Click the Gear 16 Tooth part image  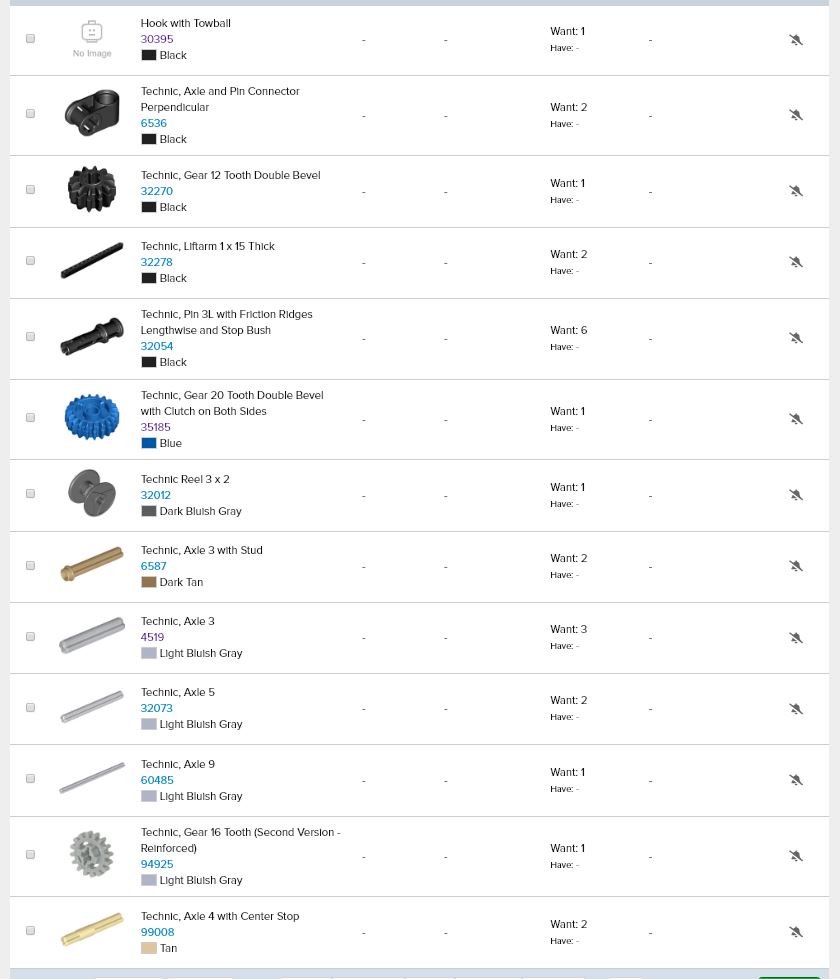pos(91,855)
